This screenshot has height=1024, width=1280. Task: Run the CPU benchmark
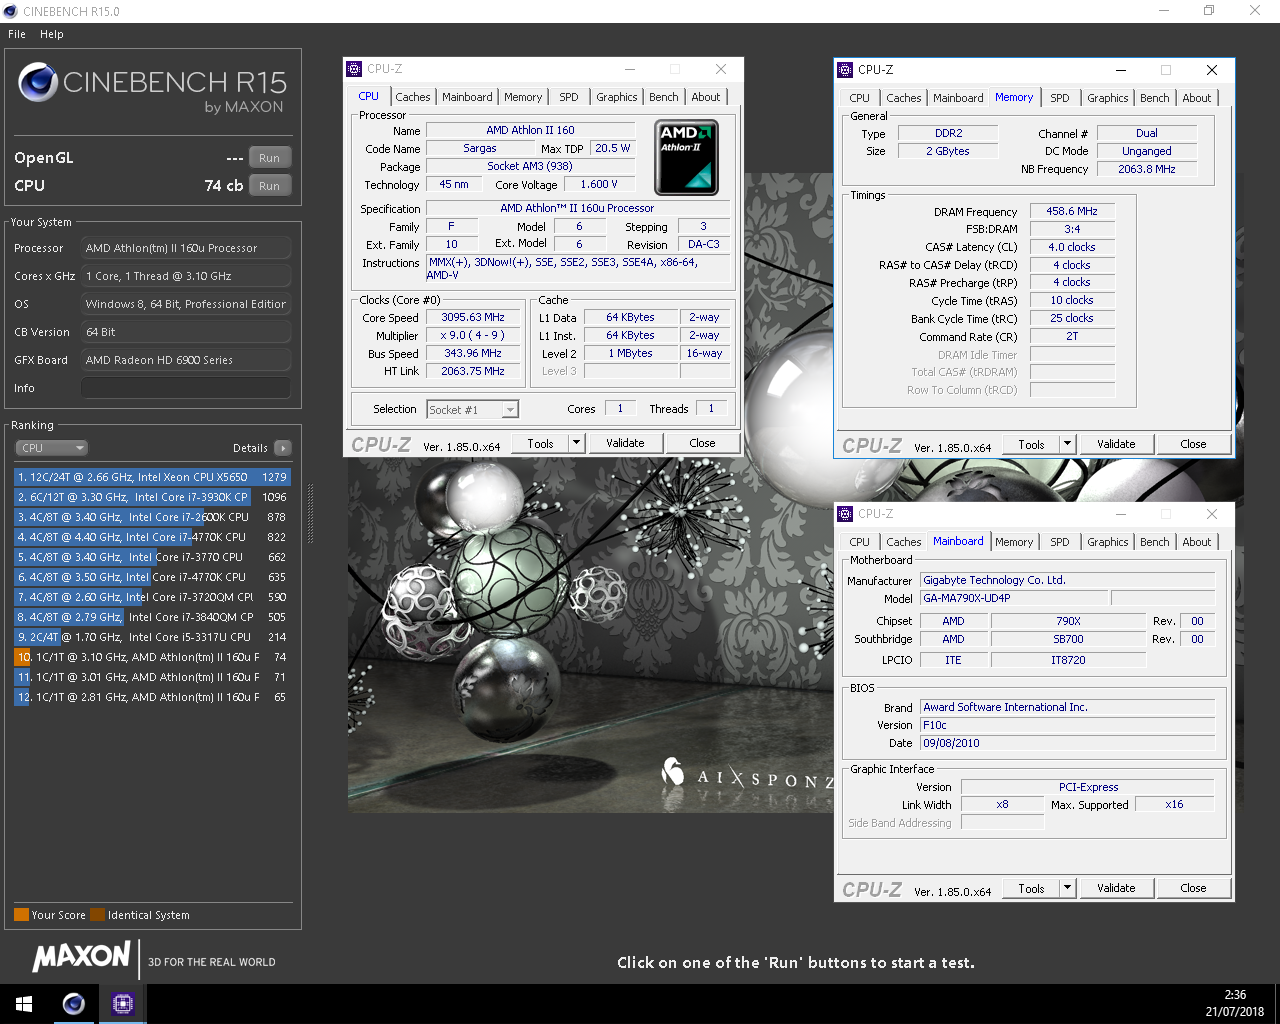(x=270, y=186)
